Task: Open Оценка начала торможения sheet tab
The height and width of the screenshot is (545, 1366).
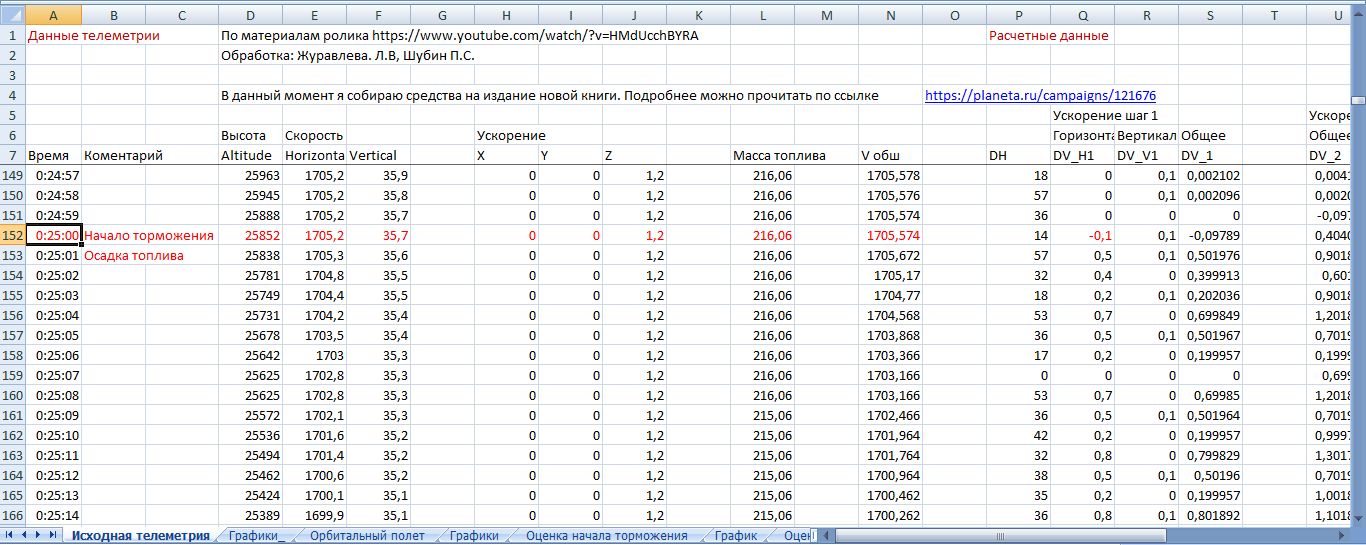Action: tap(606, 536)
